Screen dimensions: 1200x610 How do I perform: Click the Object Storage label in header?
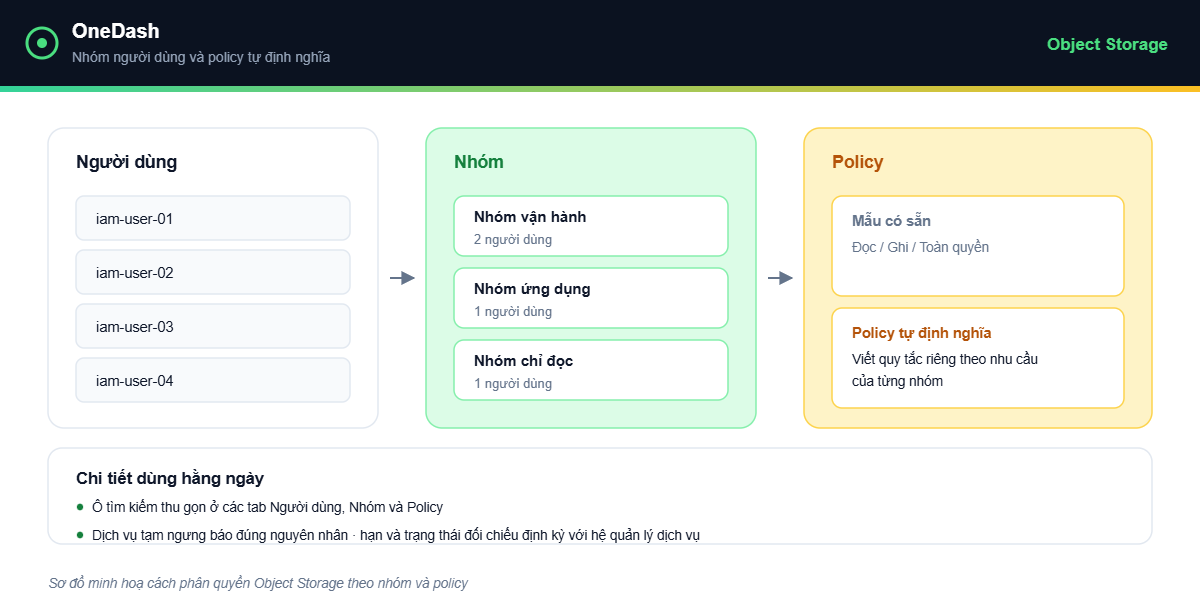(1107, 44)
